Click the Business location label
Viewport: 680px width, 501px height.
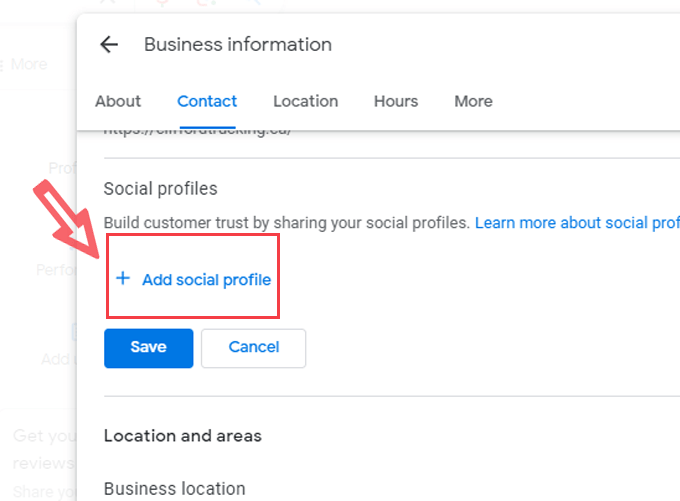[x=174, y=489]
